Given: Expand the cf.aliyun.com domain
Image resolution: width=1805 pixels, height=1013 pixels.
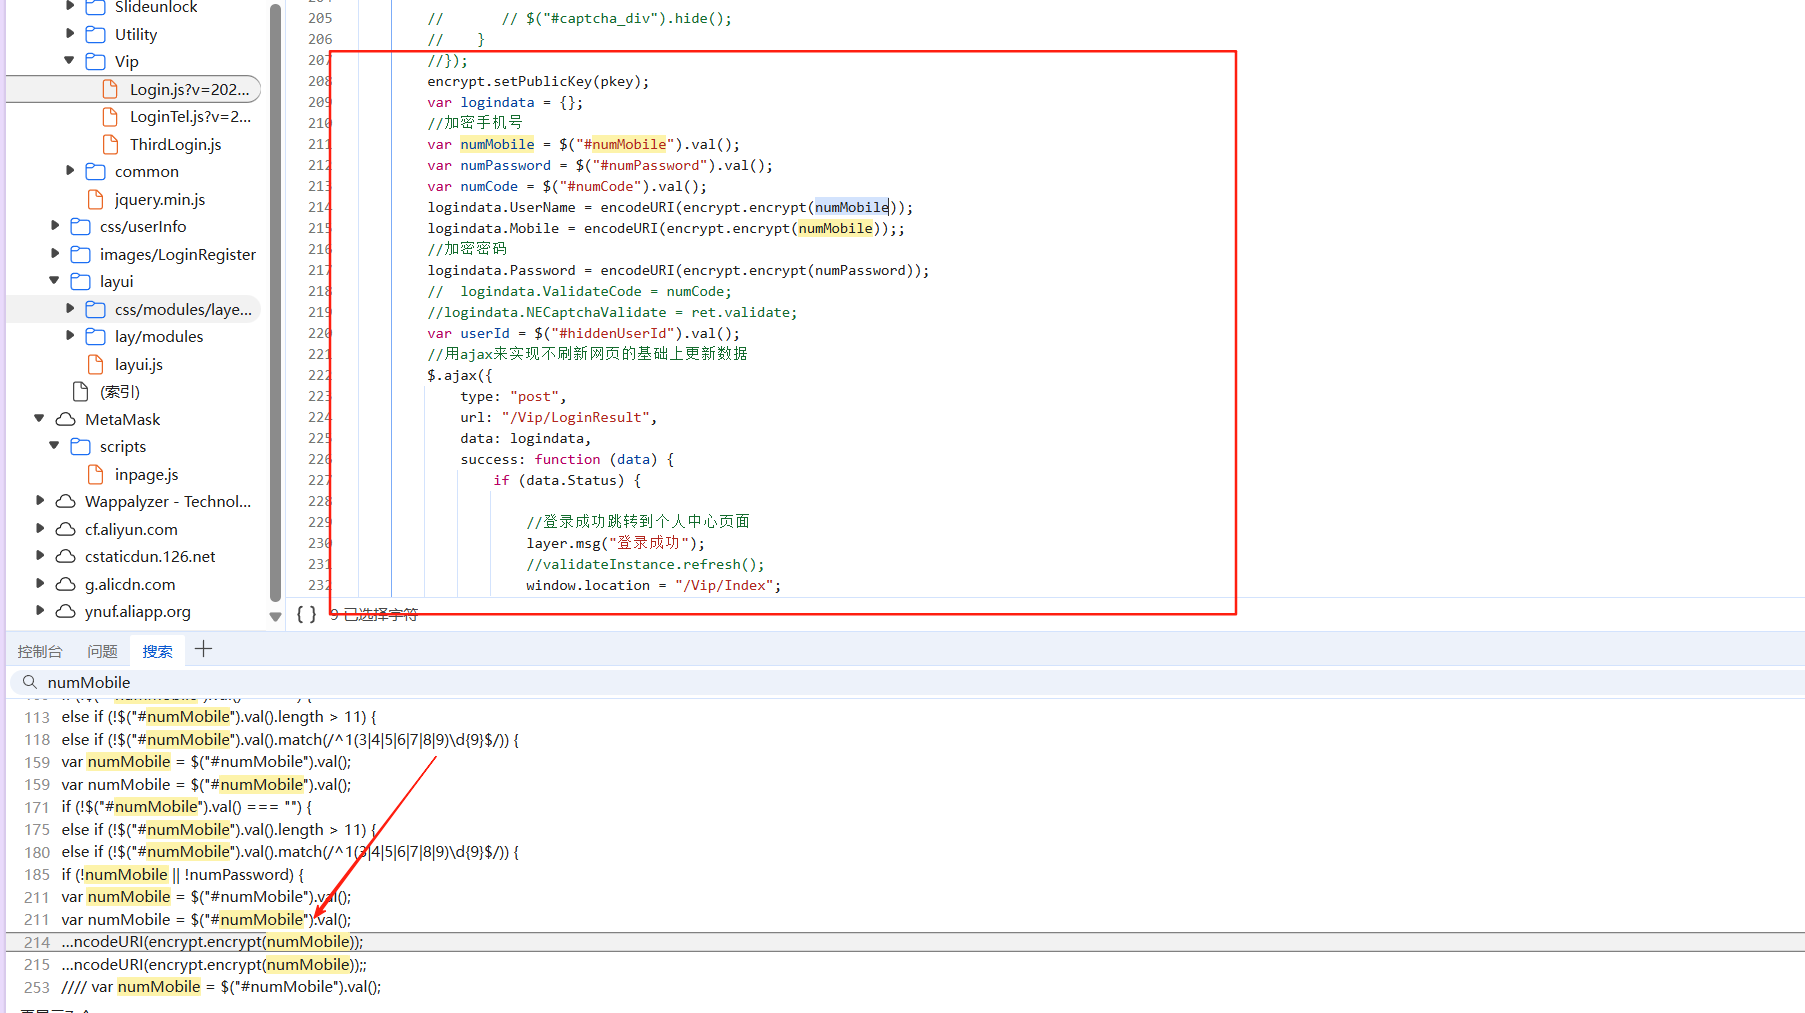Looking at the screenshot, I should [x=39, y=529].
